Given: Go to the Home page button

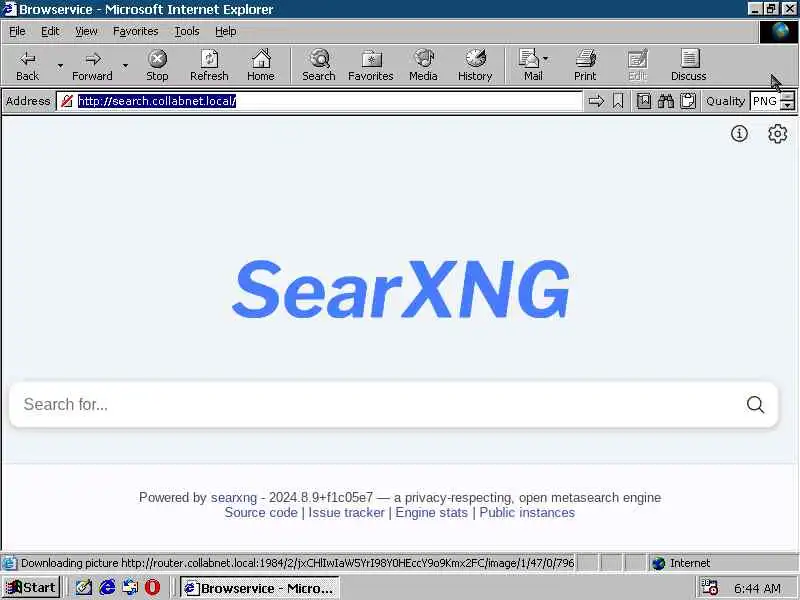Looking at the screenshot, I should [x=261, y=65].
